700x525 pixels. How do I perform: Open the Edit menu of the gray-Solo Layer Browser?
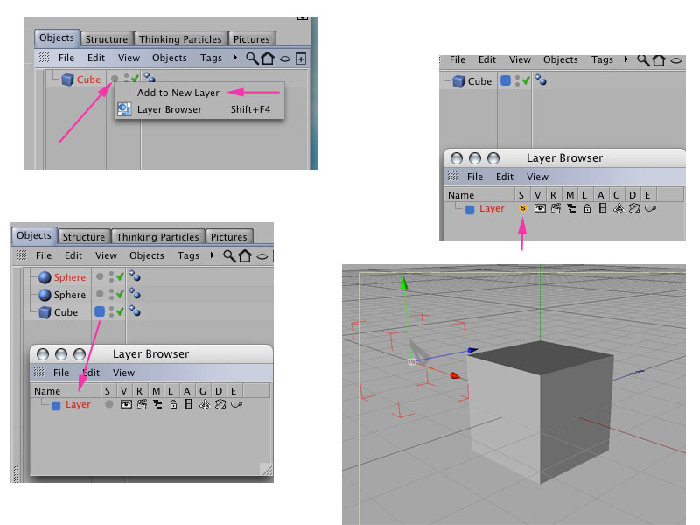[x=92, y=372]
